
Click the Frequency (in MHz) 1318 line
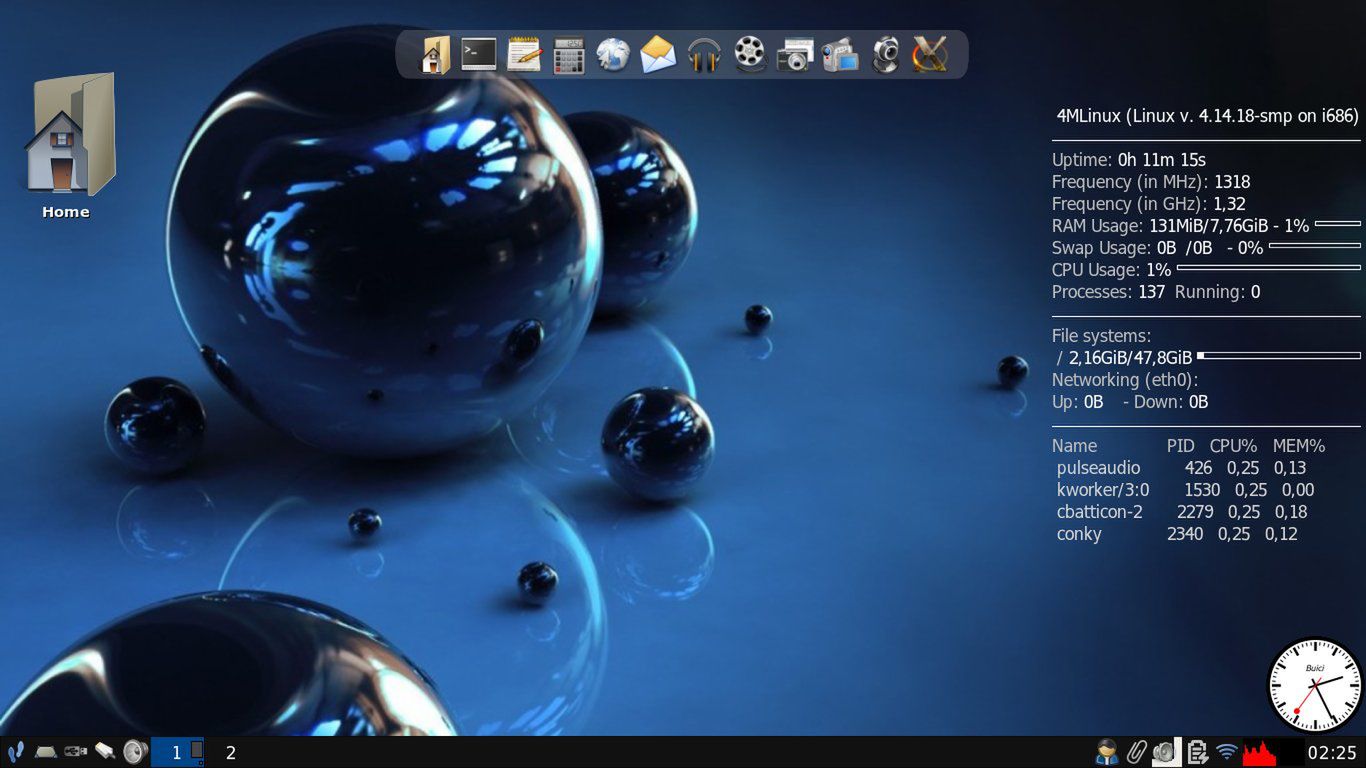tap(1151, 182)
